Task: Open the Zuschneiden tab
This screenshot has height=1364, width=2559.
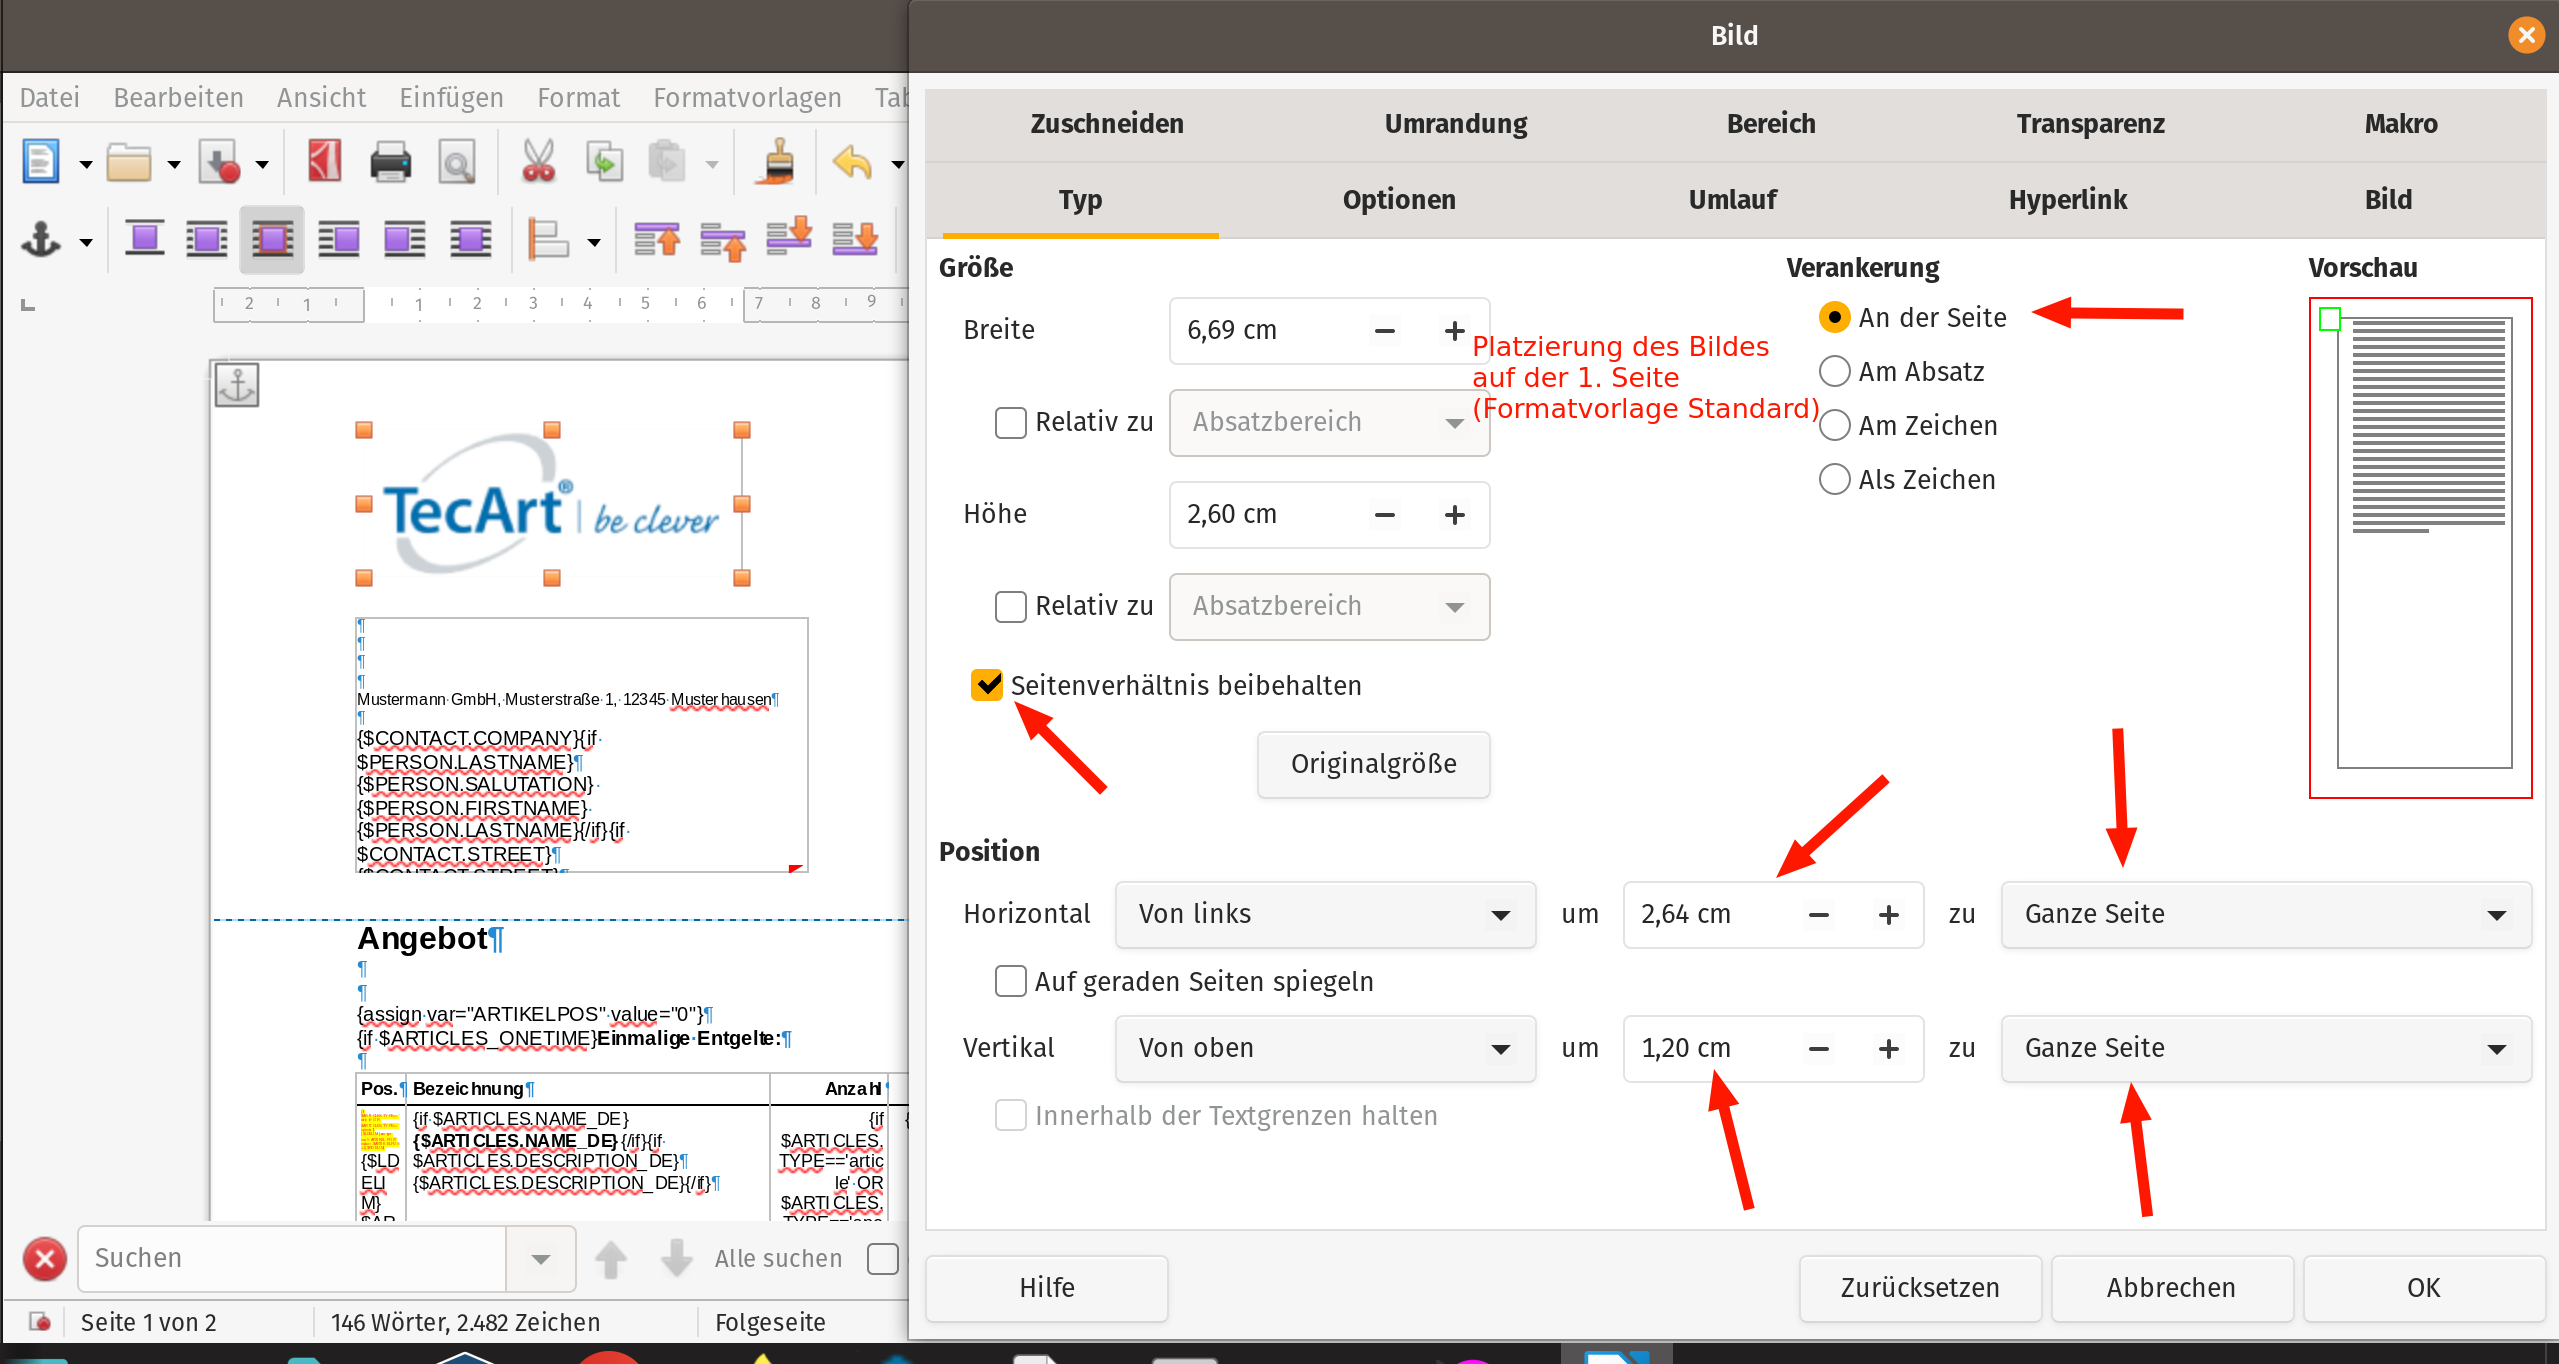Action: coord(1106,124)
